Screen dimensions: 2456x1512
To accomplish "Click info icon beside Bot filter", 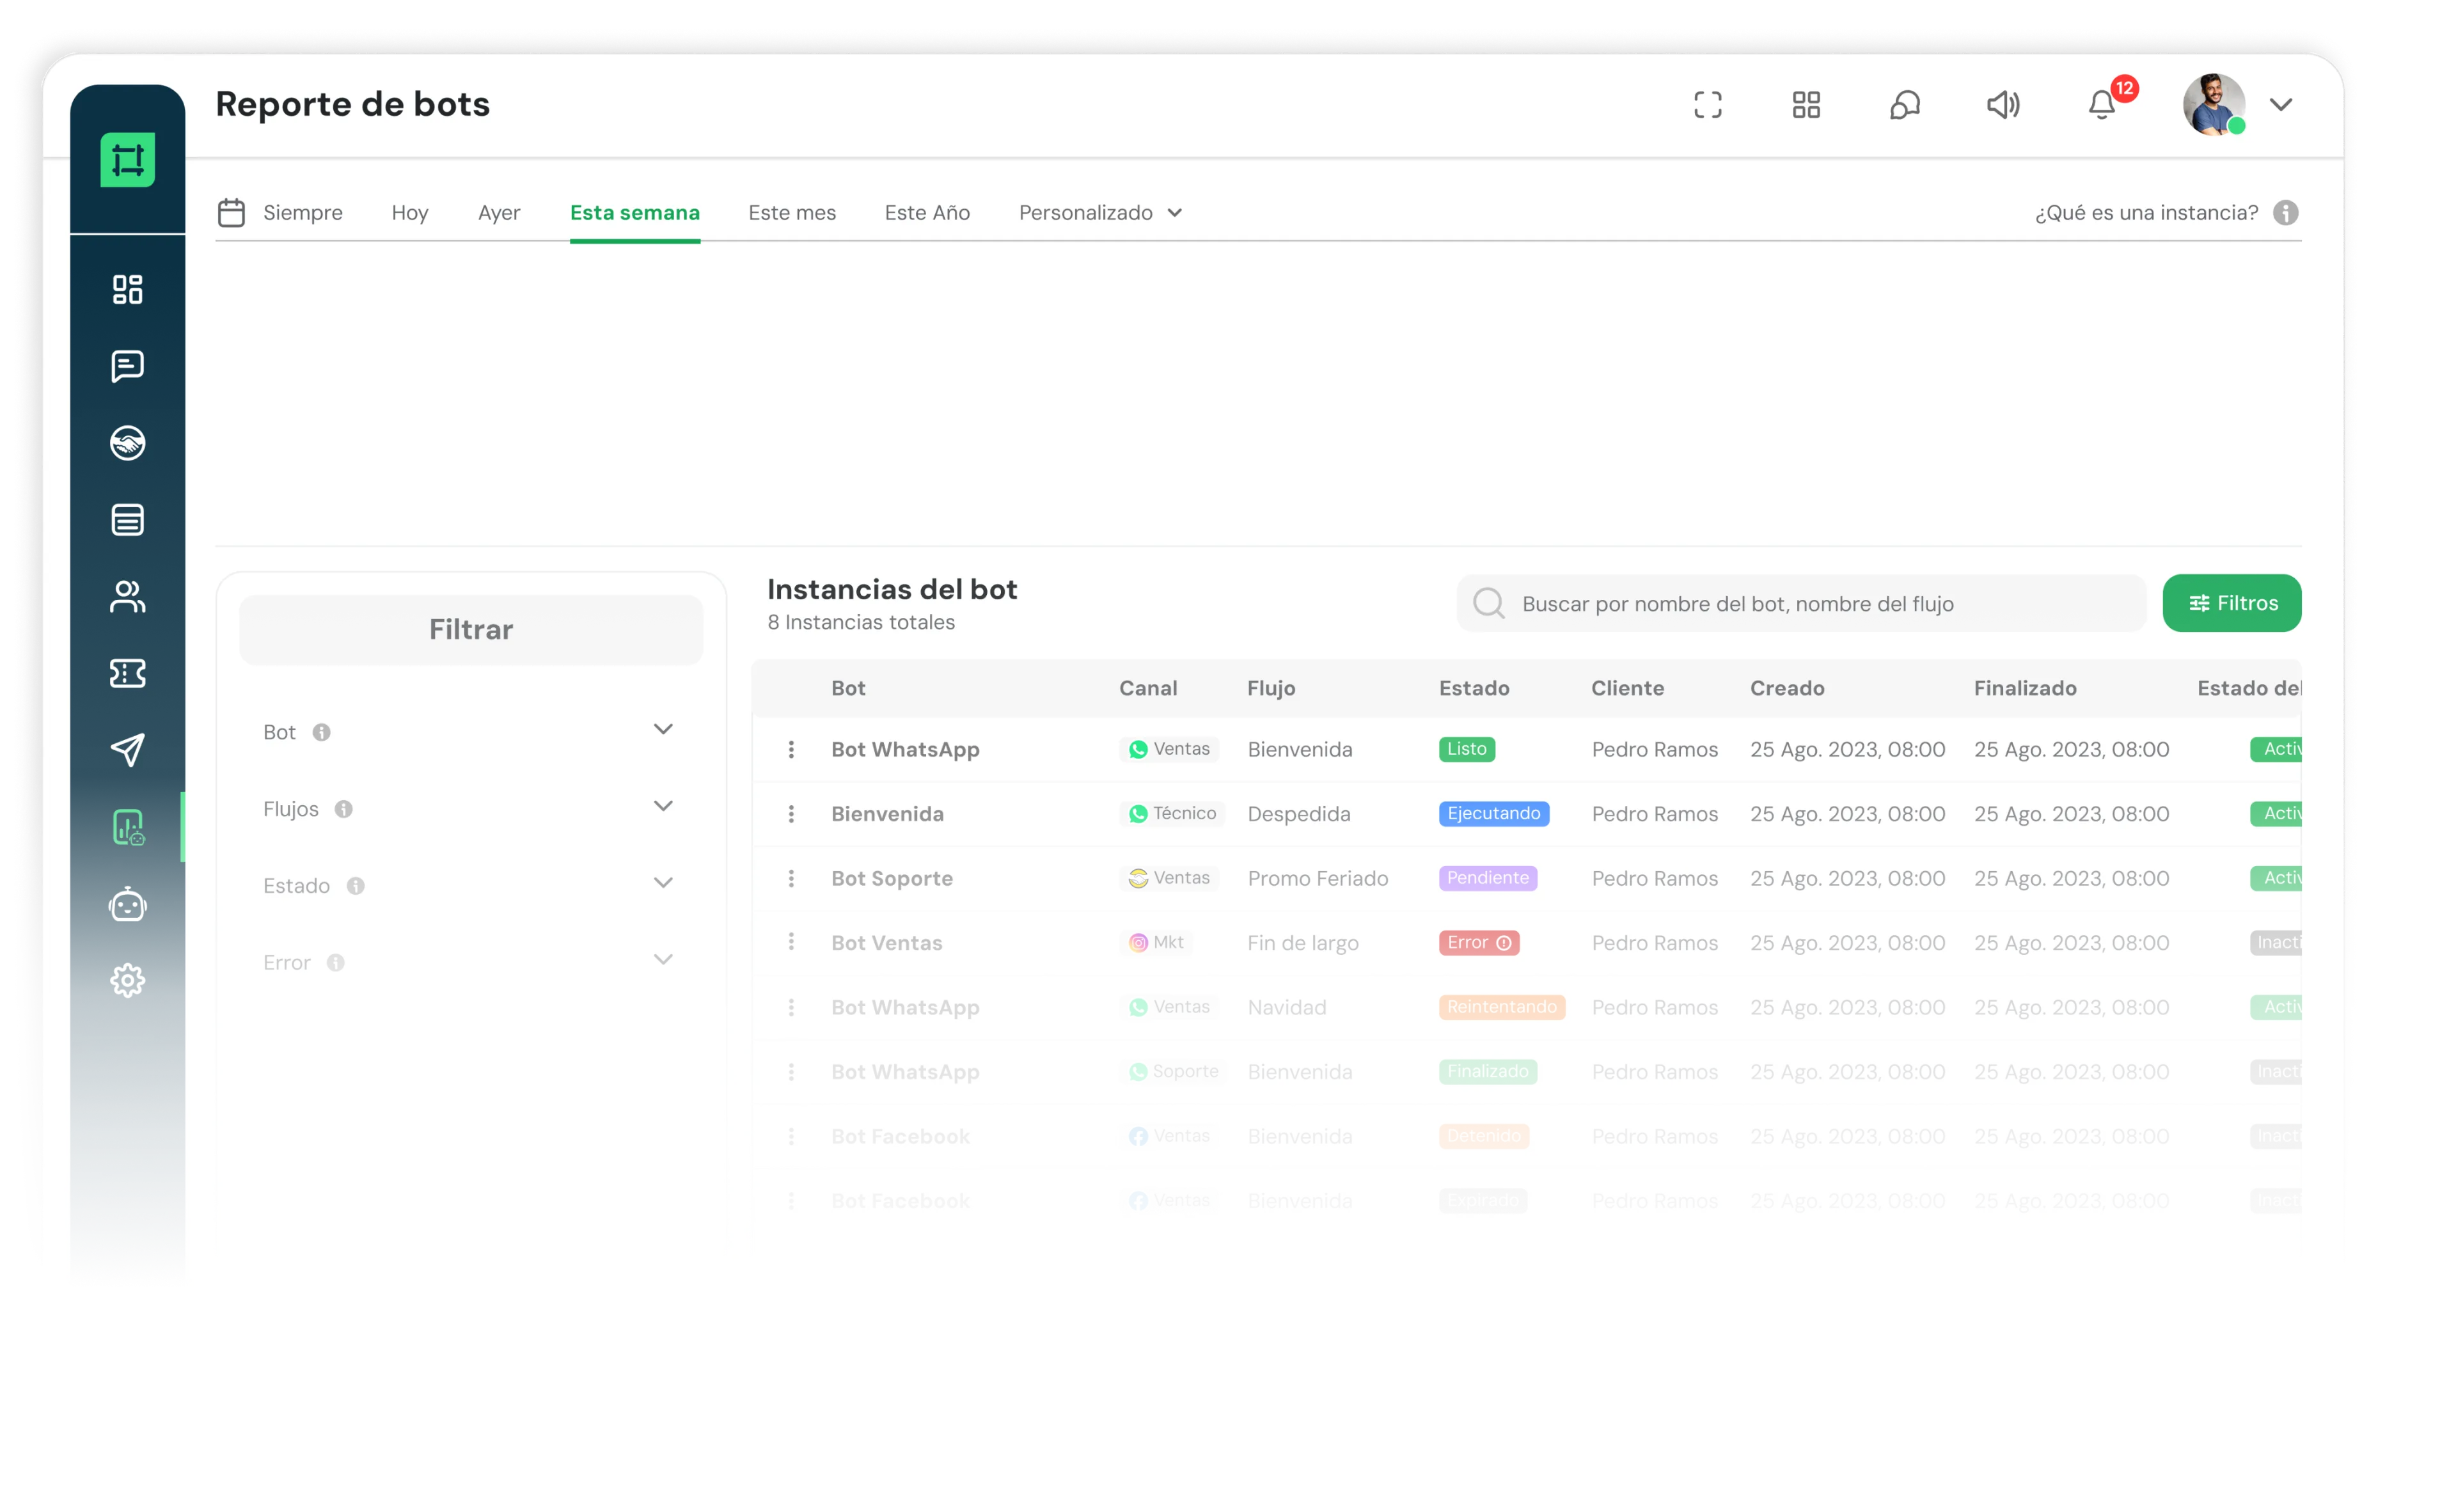I will [x=321, y=732].
